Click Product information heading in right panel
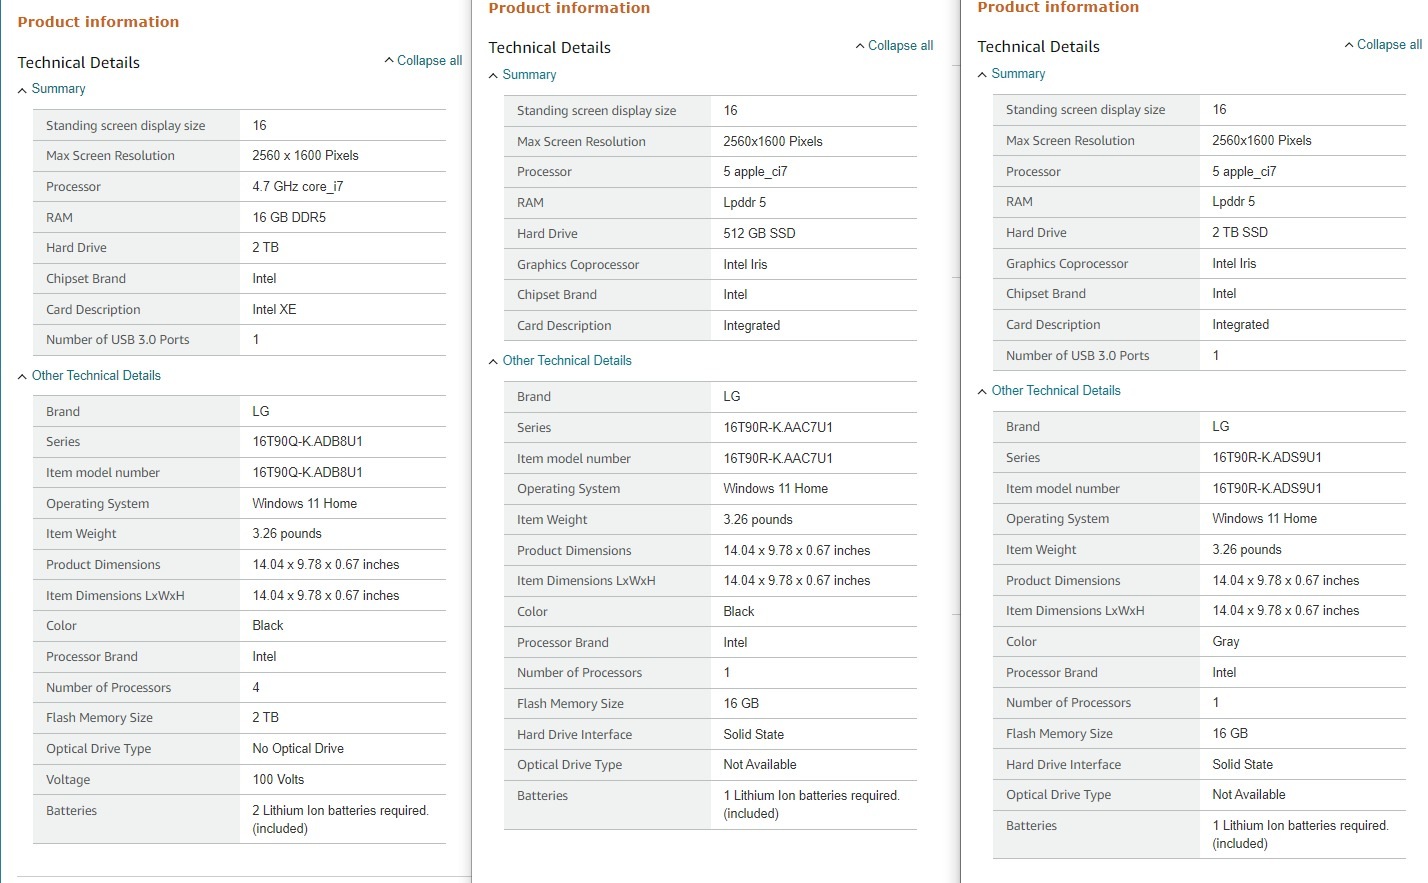 (1058, 7)
